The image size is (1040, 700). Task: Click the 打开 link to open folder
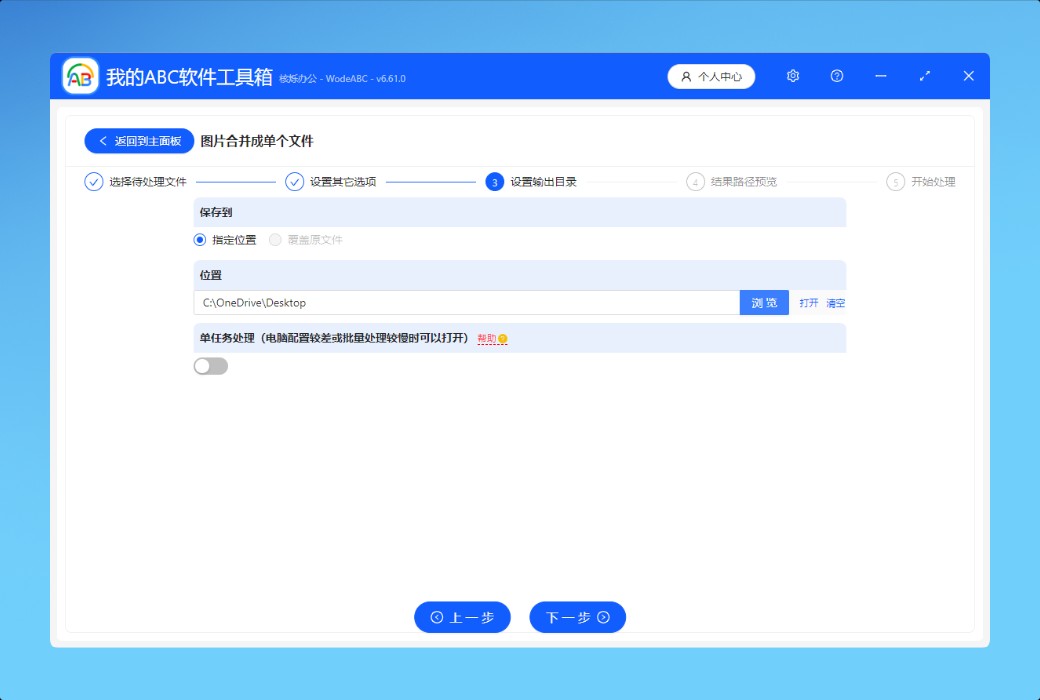[808, 303]
